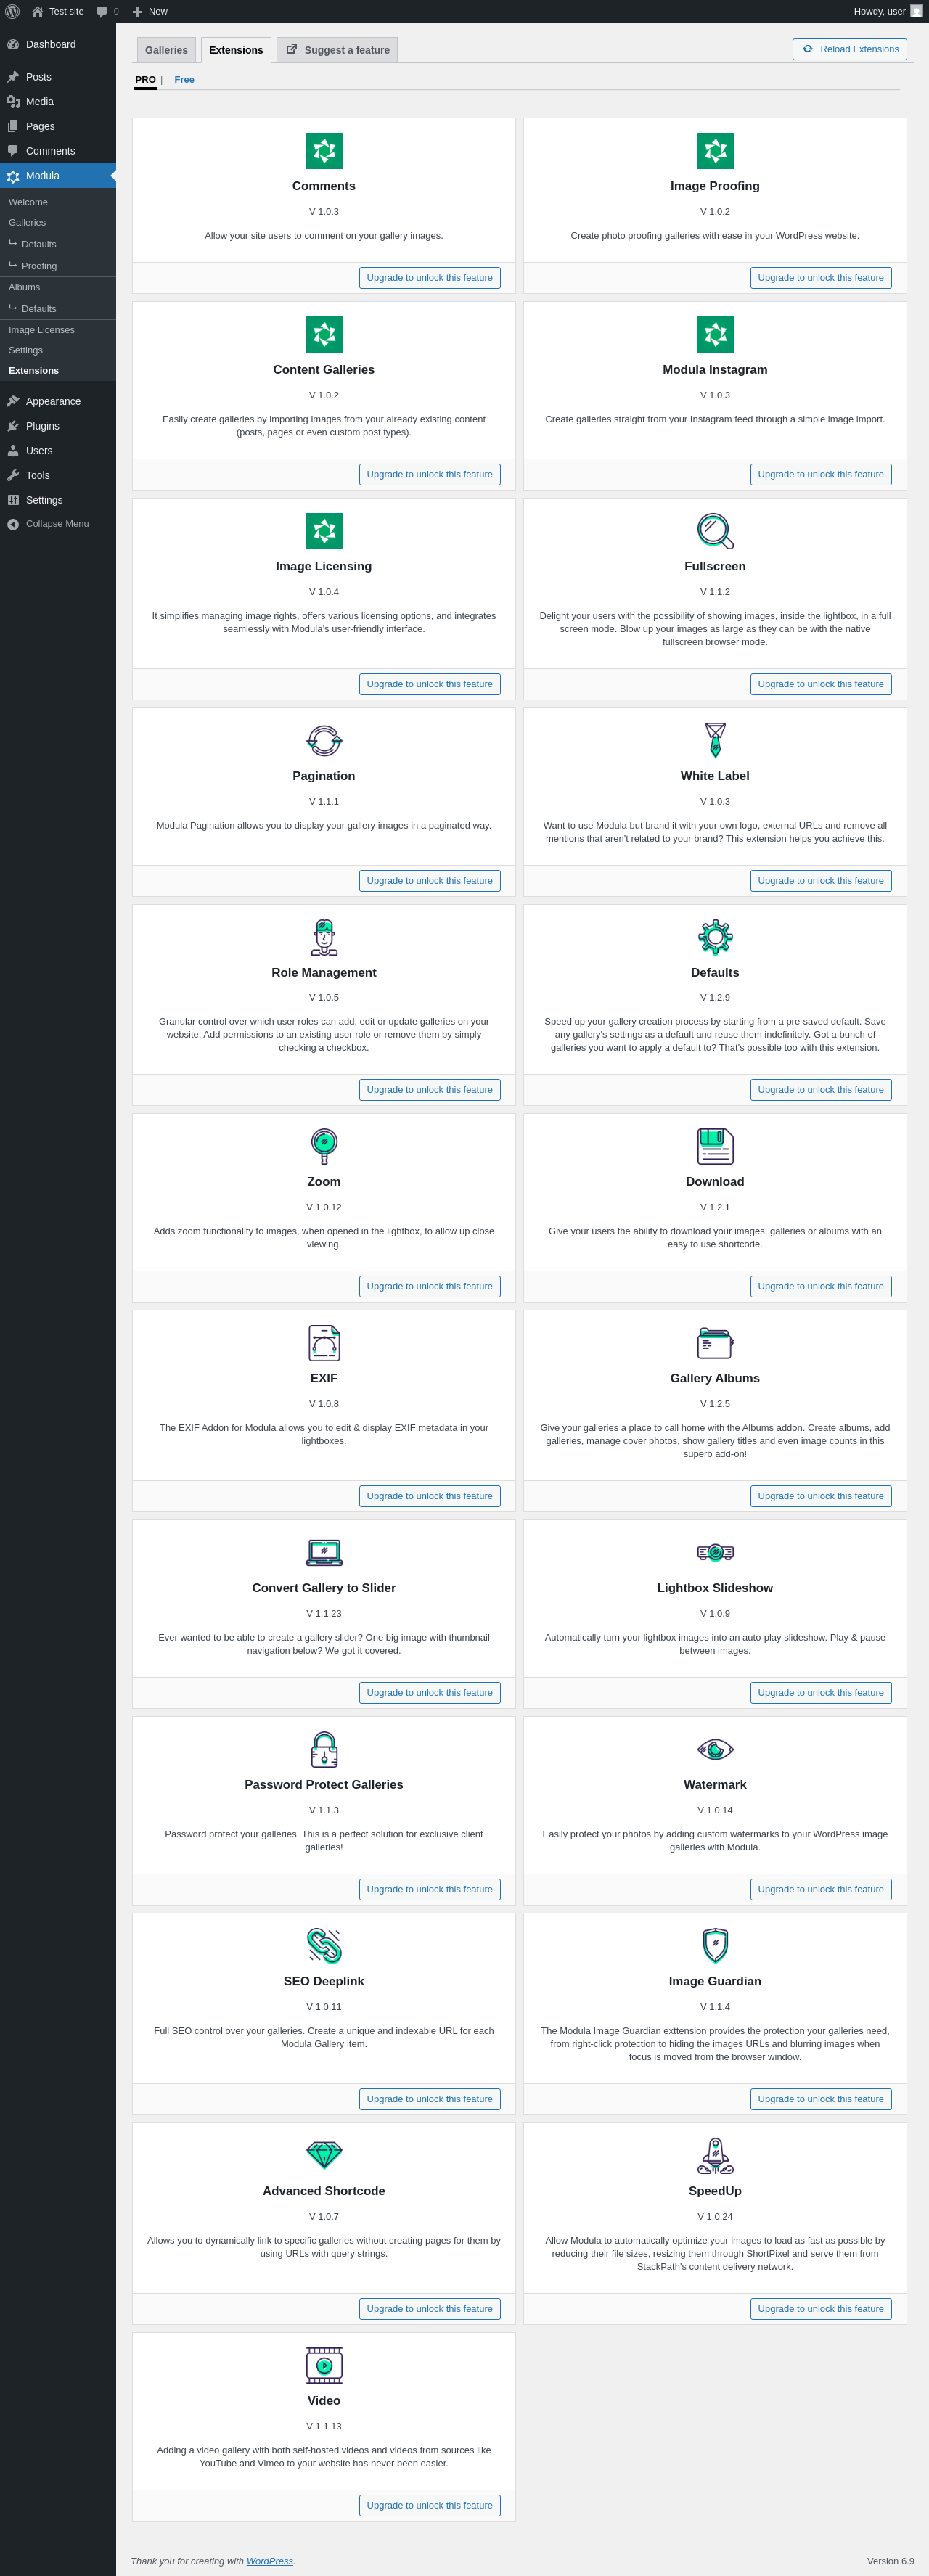Click the SEO Deeplink chain icon
This screenshot has width=929, height=2576.
click(x=324, y=1946)
